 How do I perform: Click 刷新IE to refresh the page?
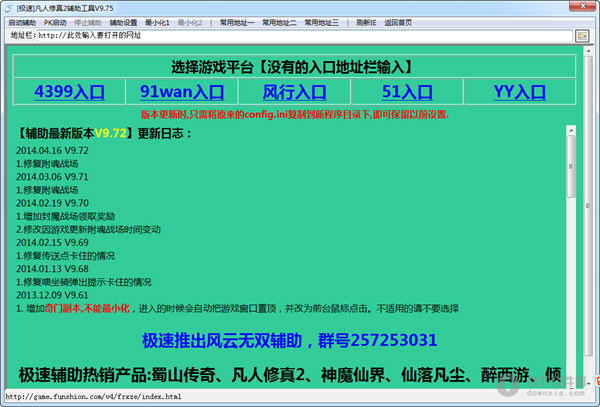click(x=366, y=23)
